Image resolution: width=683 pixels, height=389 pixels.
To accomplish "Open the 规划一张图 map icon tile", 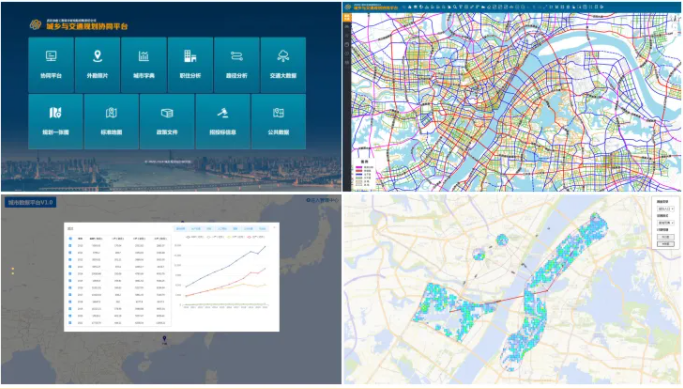I will 55,122.
